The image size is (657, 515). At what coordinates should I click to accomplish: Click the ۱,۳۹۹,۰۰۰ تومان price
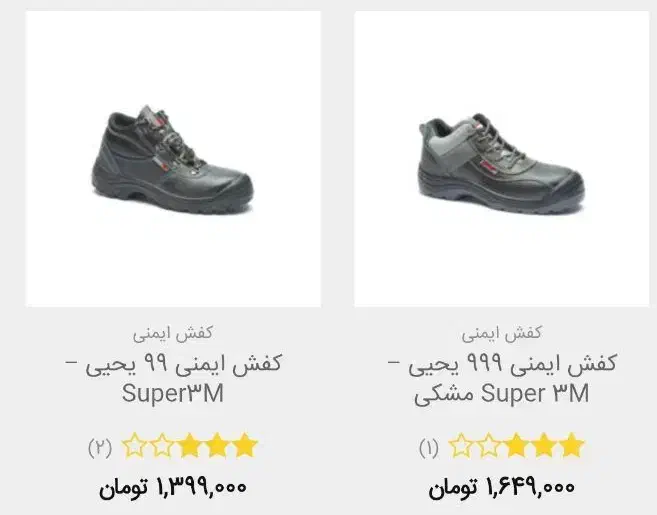point(173,487)
